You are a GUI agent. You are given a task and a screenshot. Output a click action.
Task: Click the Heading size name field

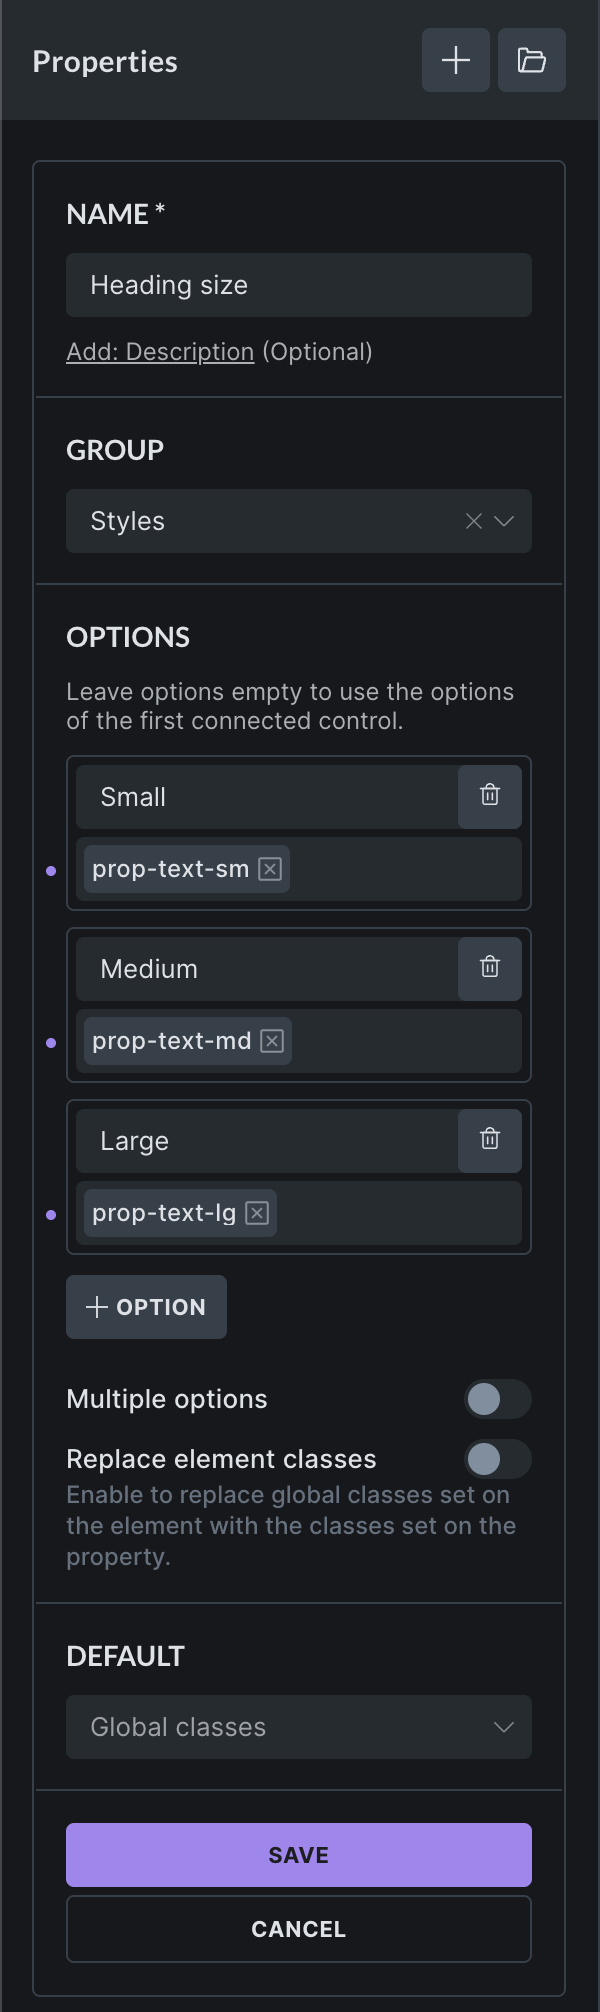(298, 285)
